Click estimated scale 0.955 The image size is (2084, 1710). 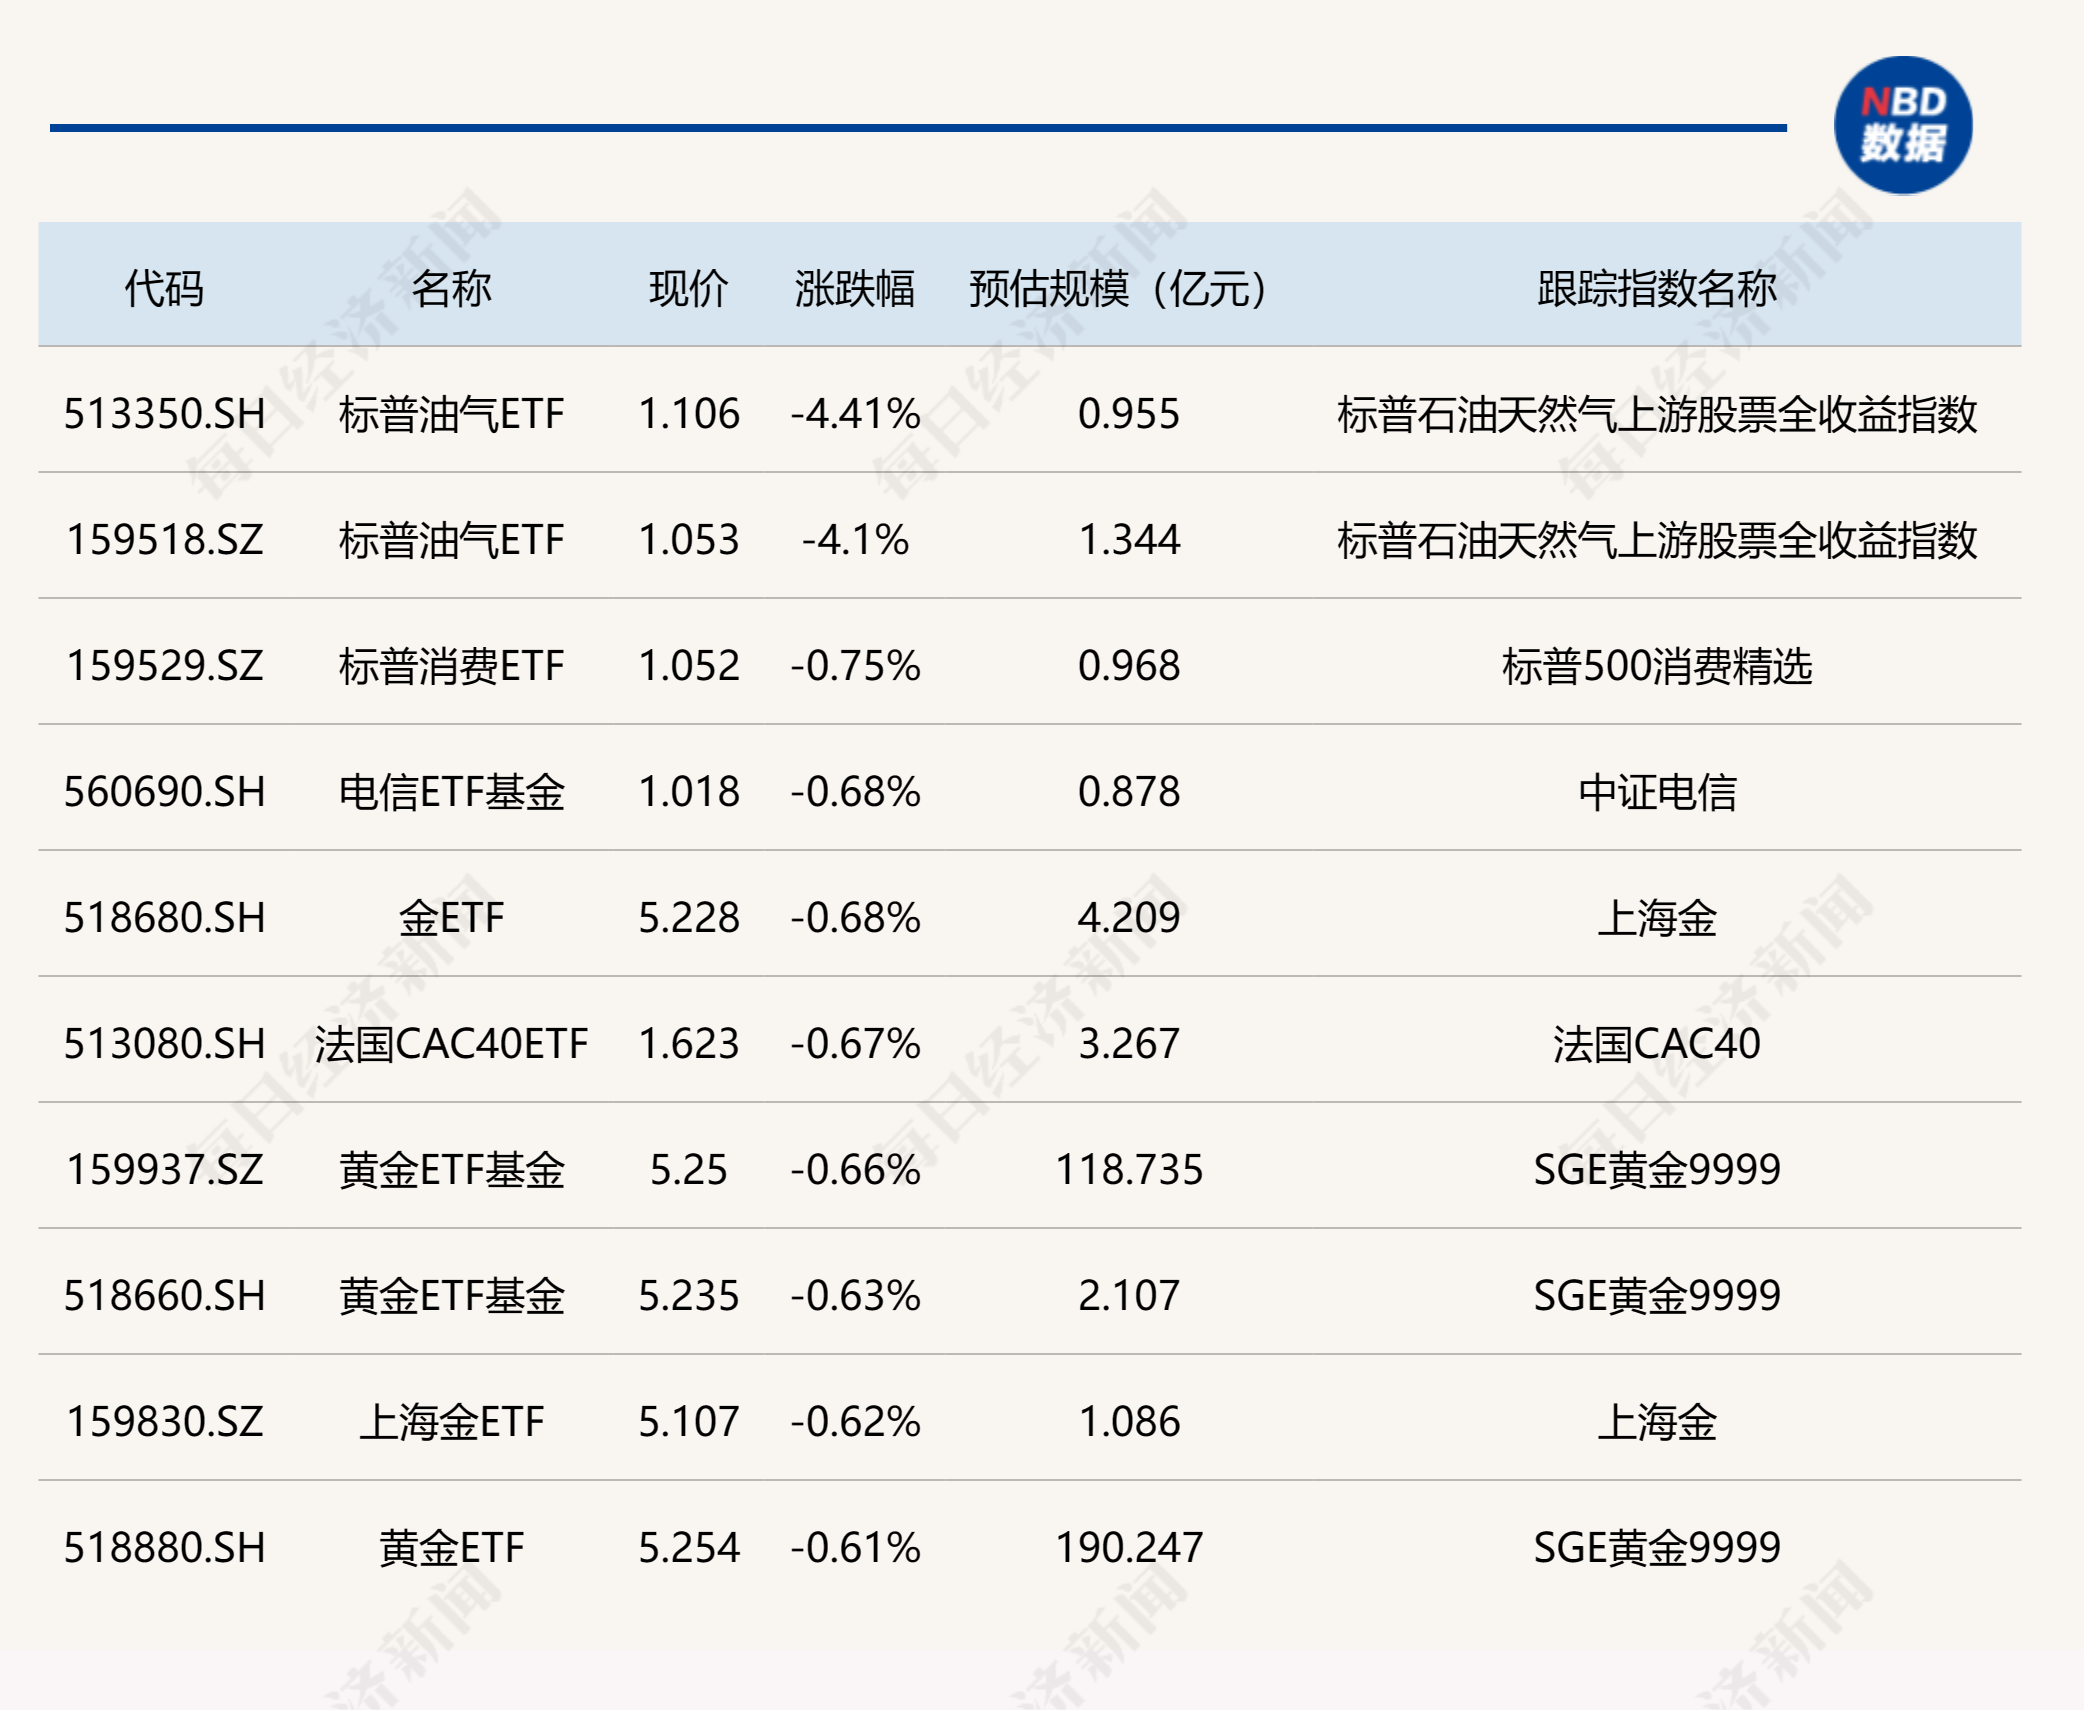click(x=1129, y=414)
